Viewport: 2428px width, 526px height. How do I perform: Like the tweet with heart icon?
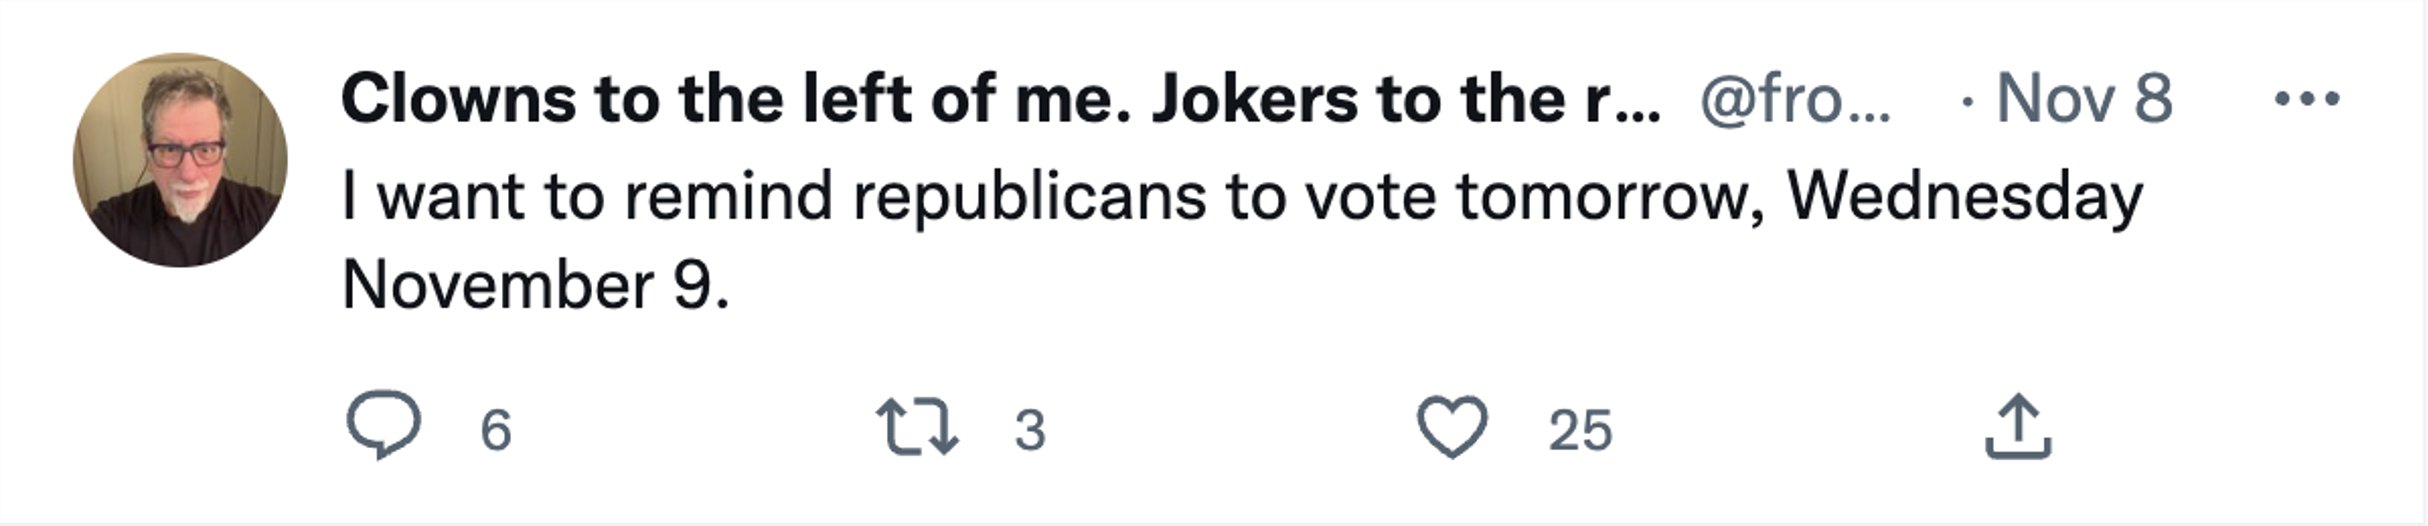tap(1452, 427)
